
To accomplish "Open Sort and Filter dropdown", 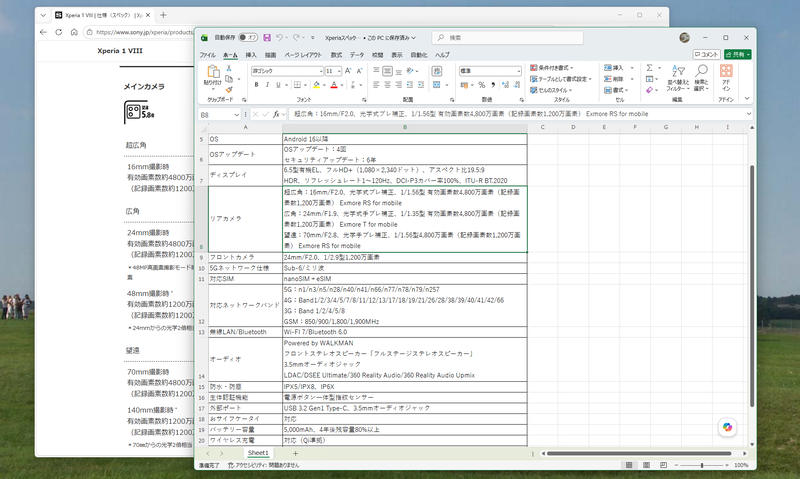I will click(678, 78).
